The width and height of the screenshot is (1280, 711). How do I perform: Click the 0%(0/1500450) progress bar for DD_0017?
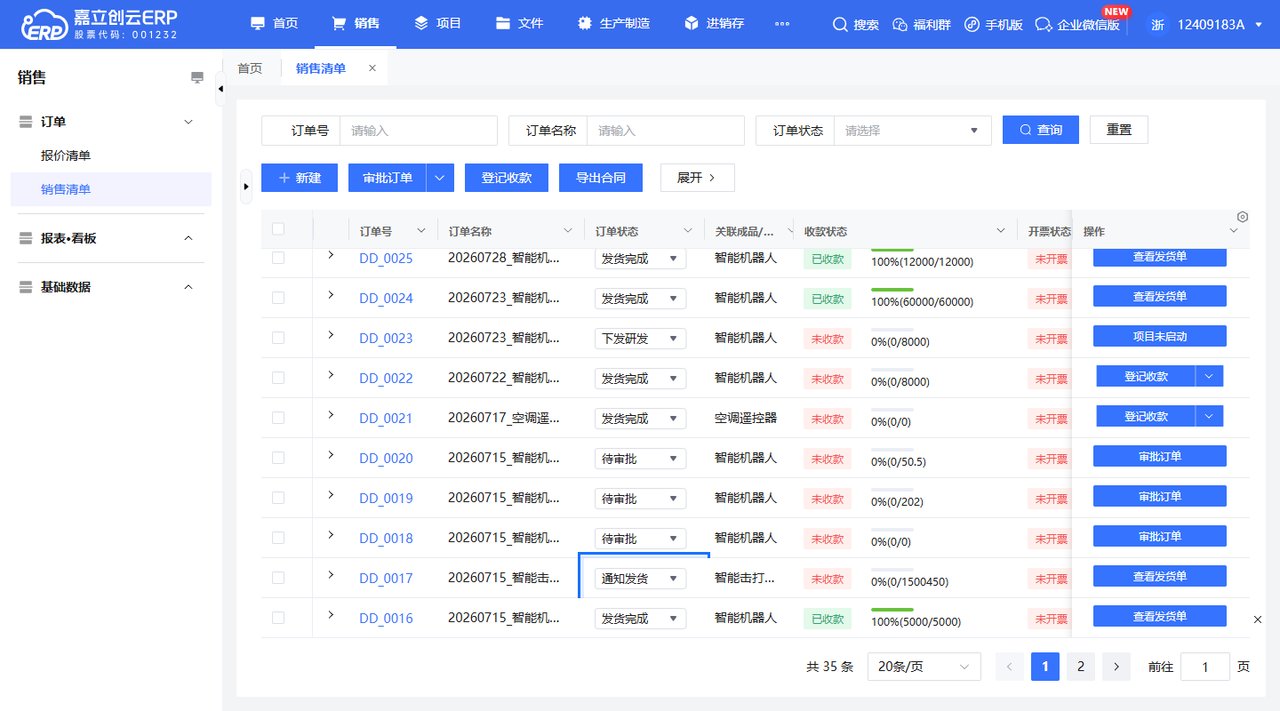click(892, 570)
